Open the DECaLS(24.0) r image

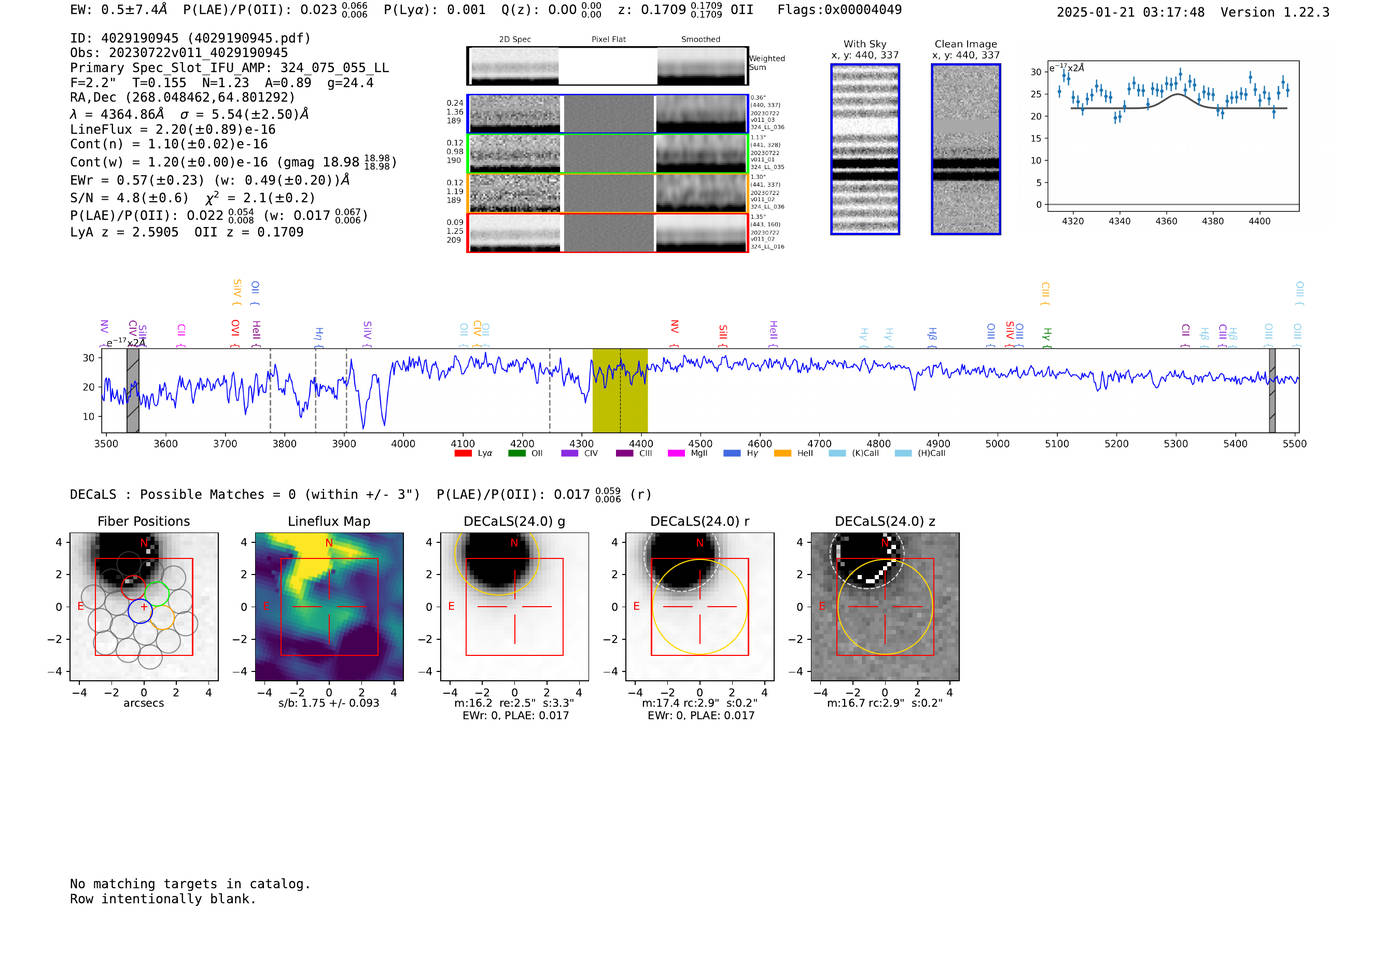pos(700,607)
